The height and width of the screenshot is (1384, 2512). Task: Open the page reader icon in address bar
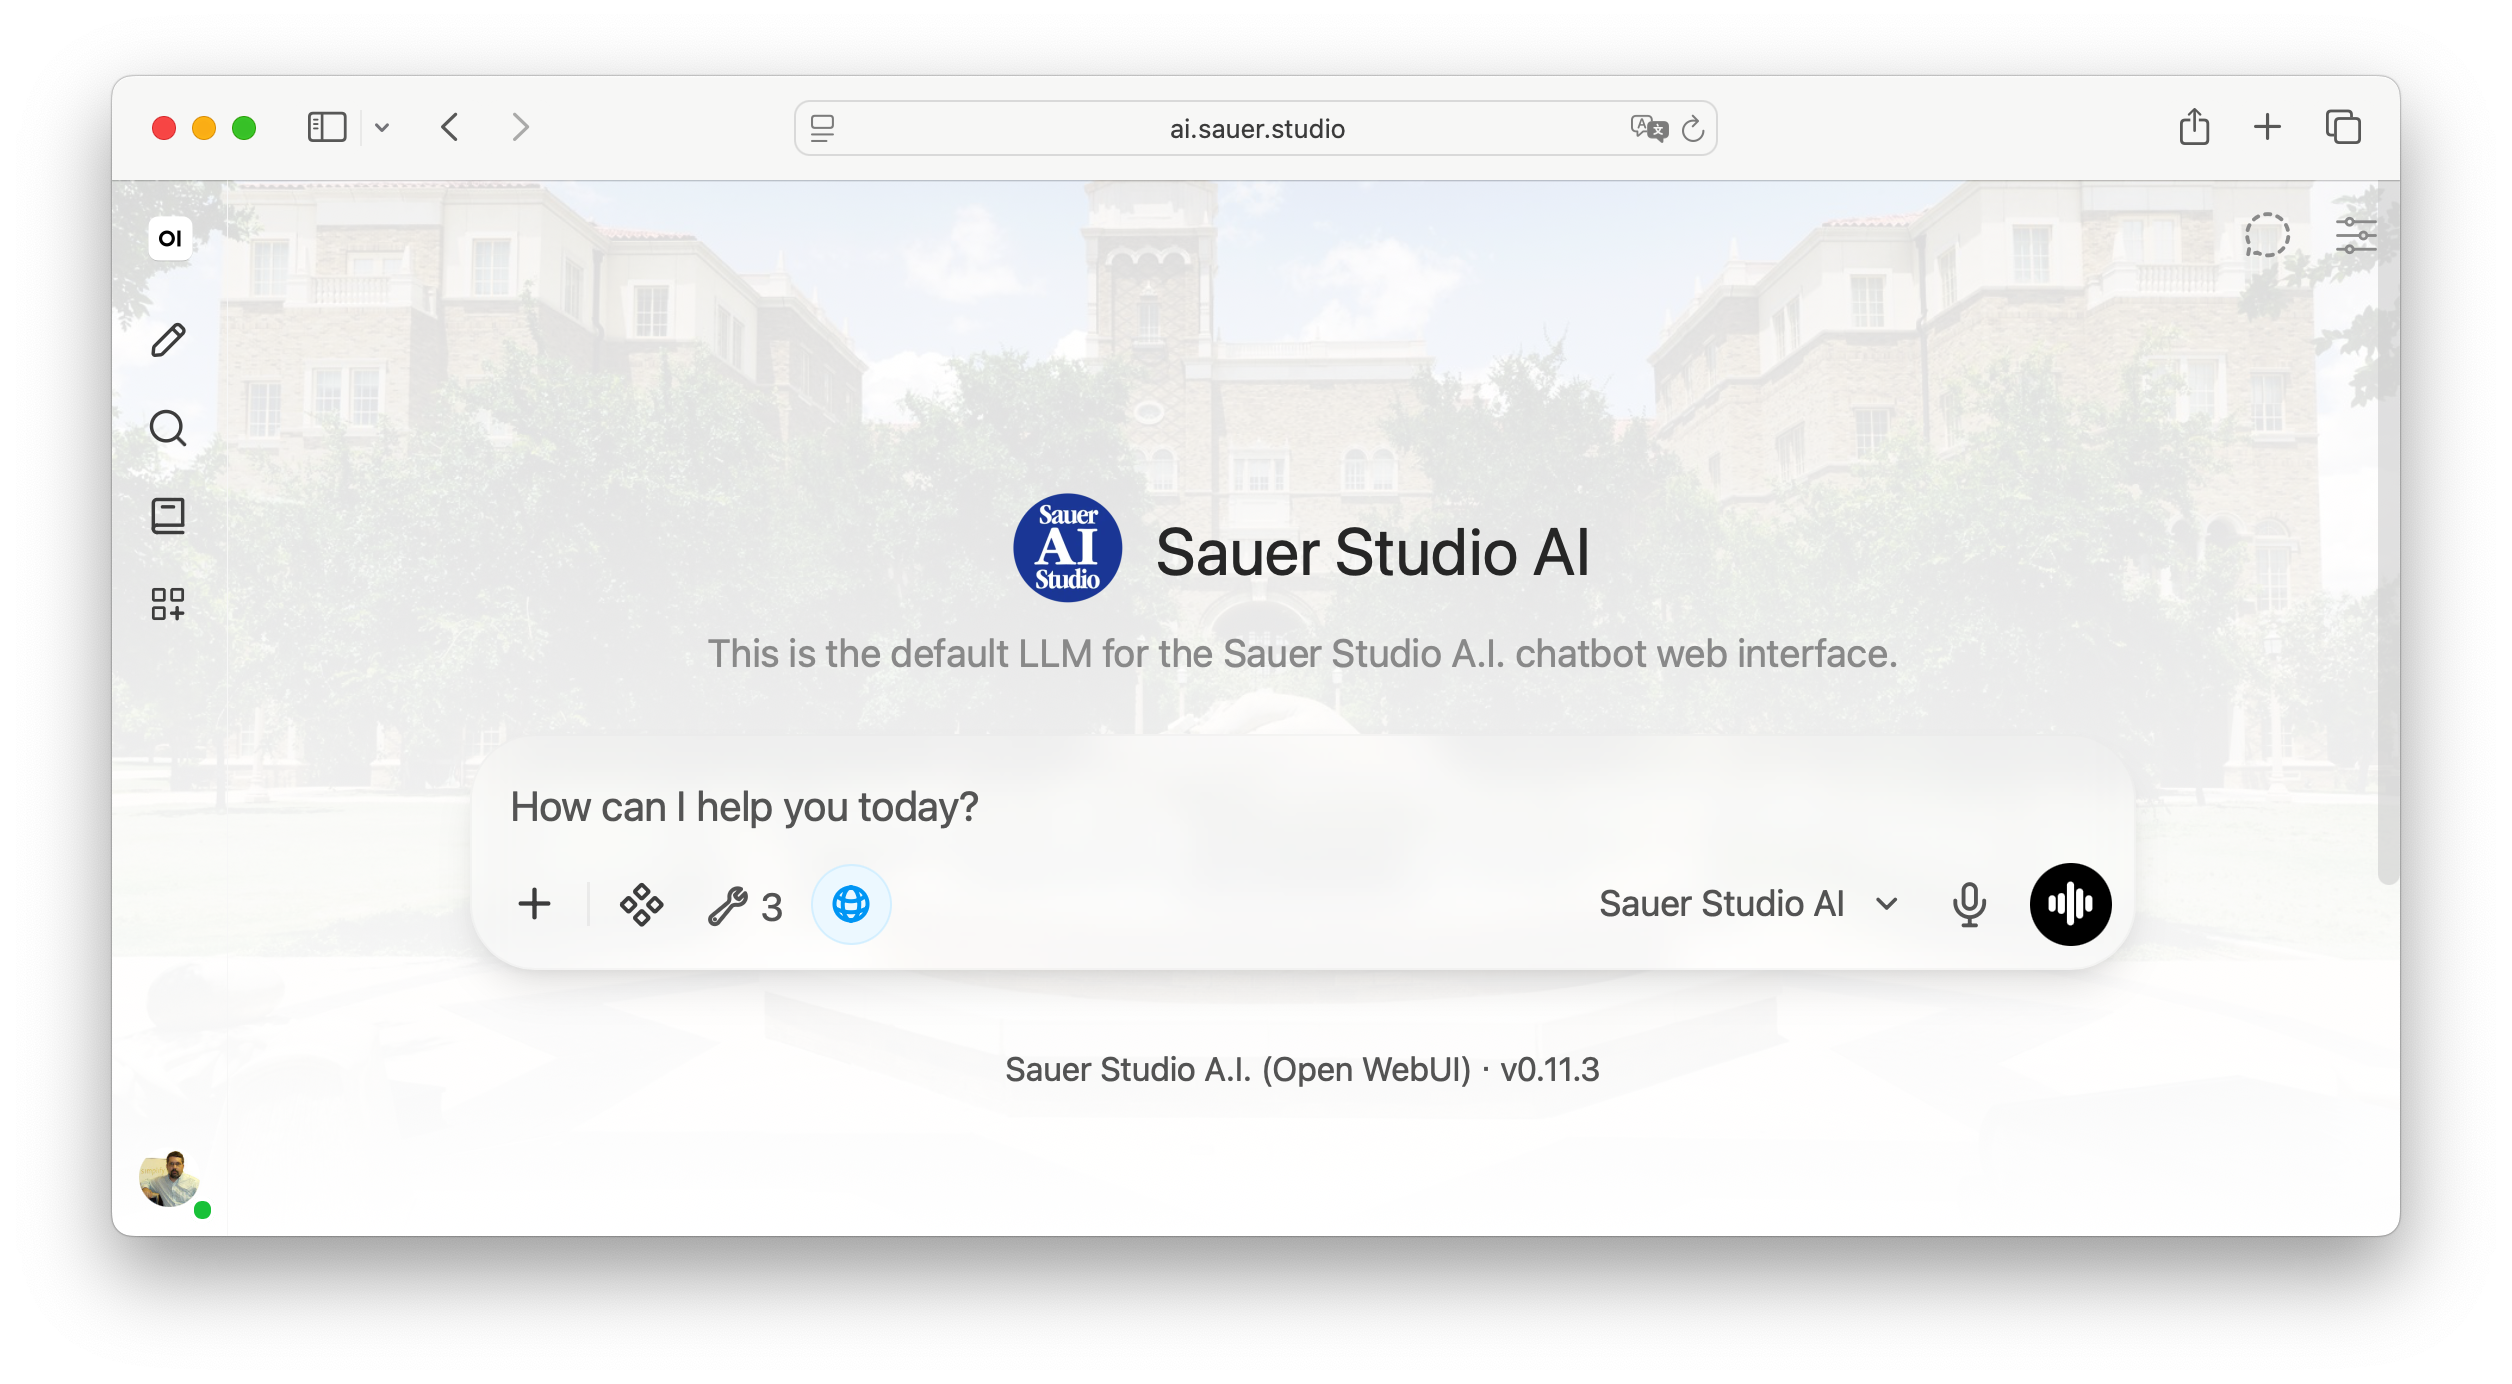coord(822,128)
